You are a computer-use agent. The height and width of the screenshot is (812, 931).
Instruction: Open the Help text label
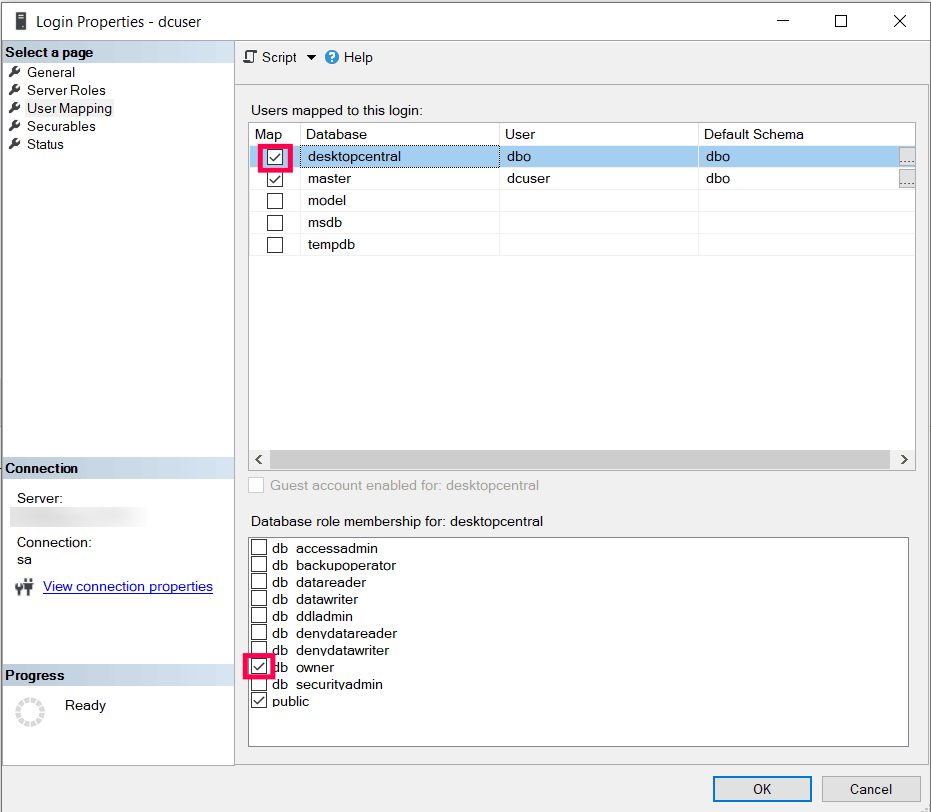tap(358, 58)
